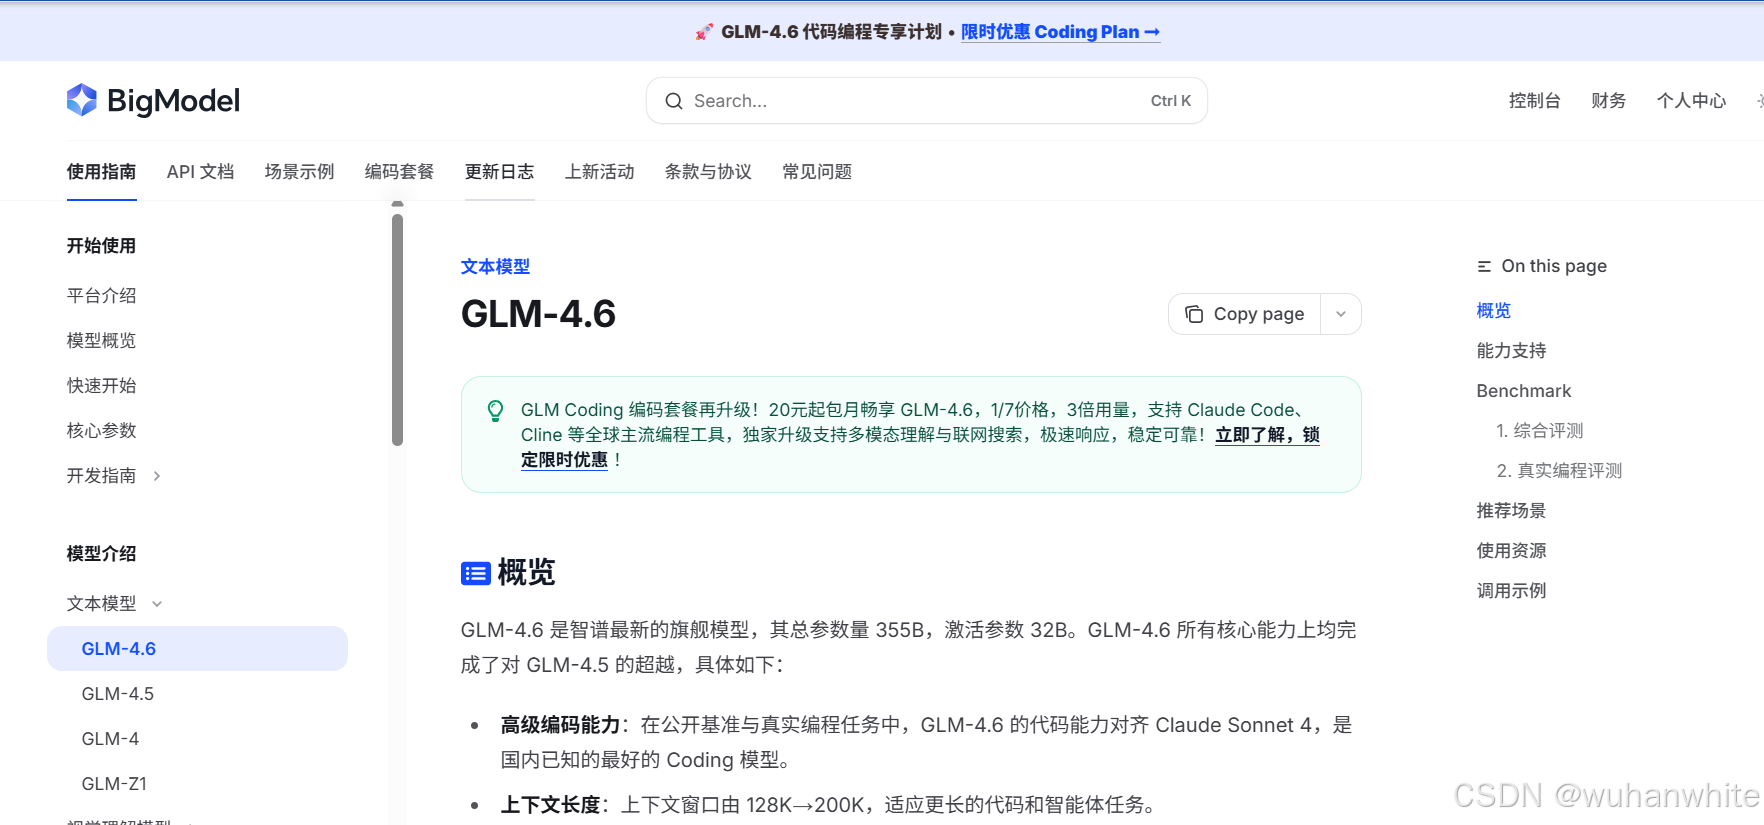Click the 立即了解，锁定限时优惠 link
Screen dimensions: 1764x825
click(x=1267, y=435)
